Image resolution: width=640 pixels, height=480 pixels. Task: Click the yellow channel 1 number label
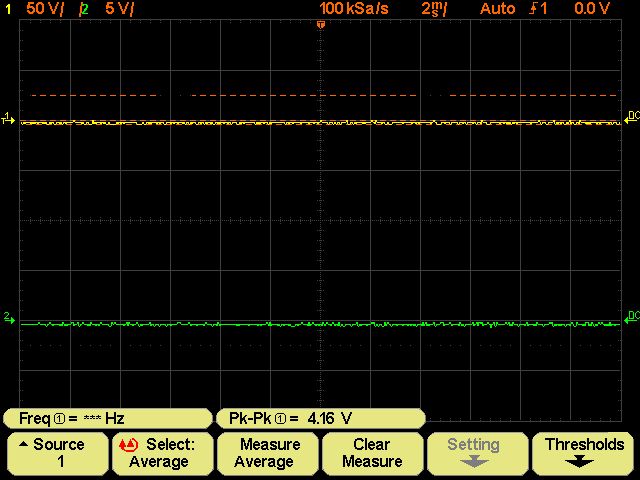[8, 9]
